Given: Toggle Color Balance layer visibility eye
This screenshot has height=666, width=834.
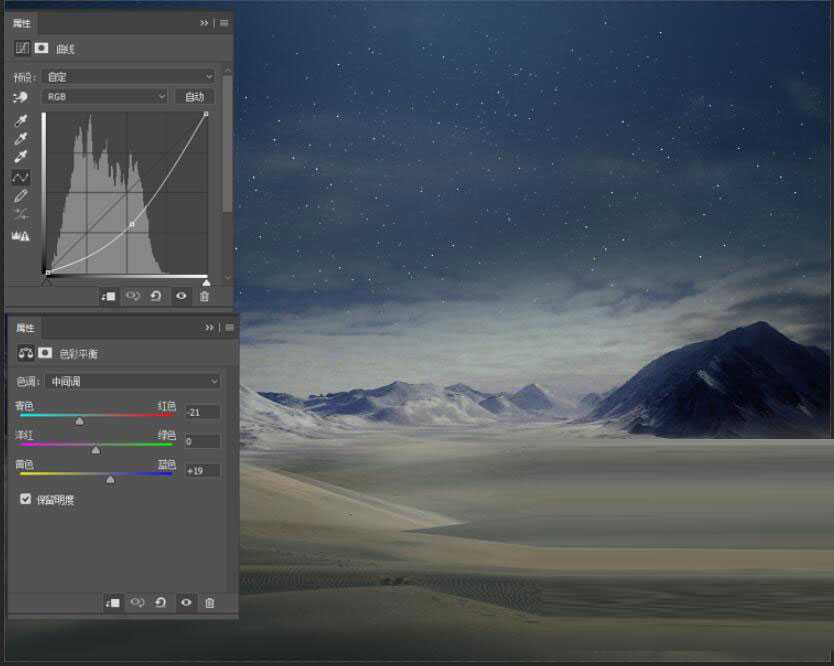Looking at the screenshot, I should pos(185,603).
